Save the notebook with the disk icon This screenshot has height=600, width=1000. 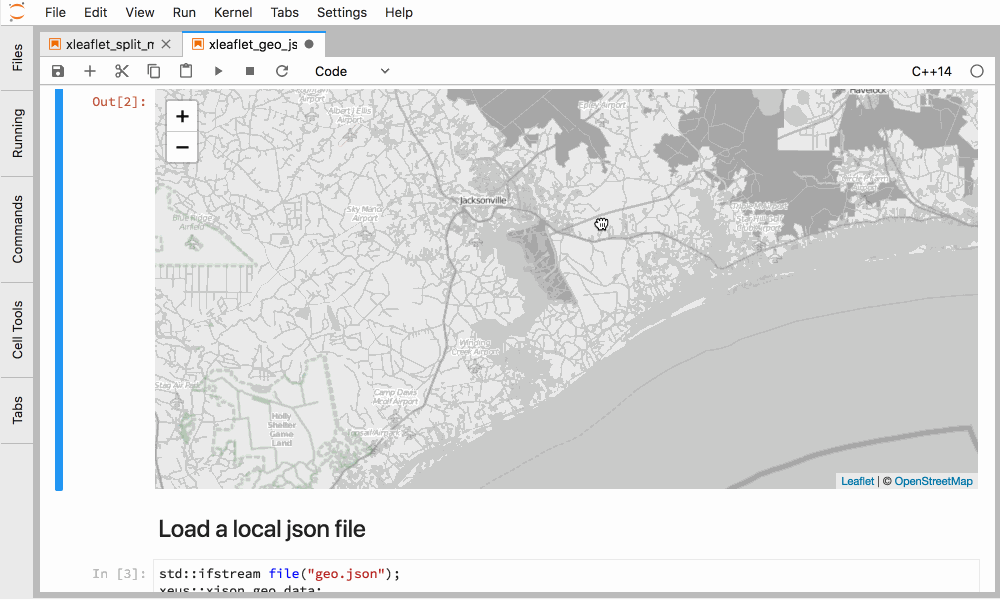pyautogui.click(x=58, y=71)
